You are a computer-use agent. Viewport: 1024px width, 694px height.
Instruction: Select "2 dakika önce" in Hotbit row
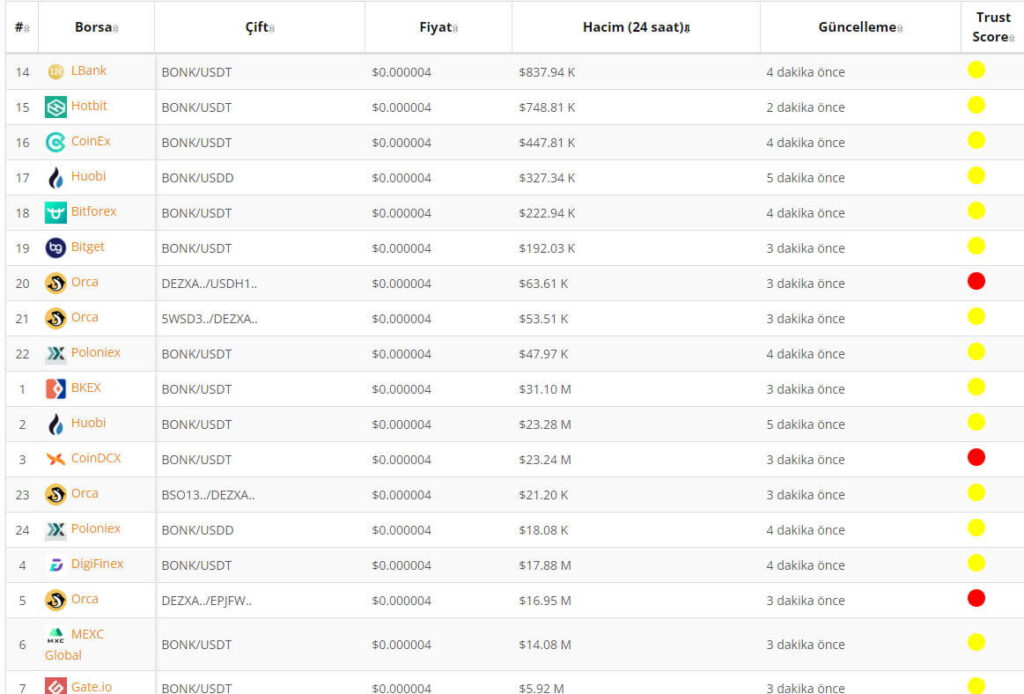pyautogui.click(x=805, y=107)
